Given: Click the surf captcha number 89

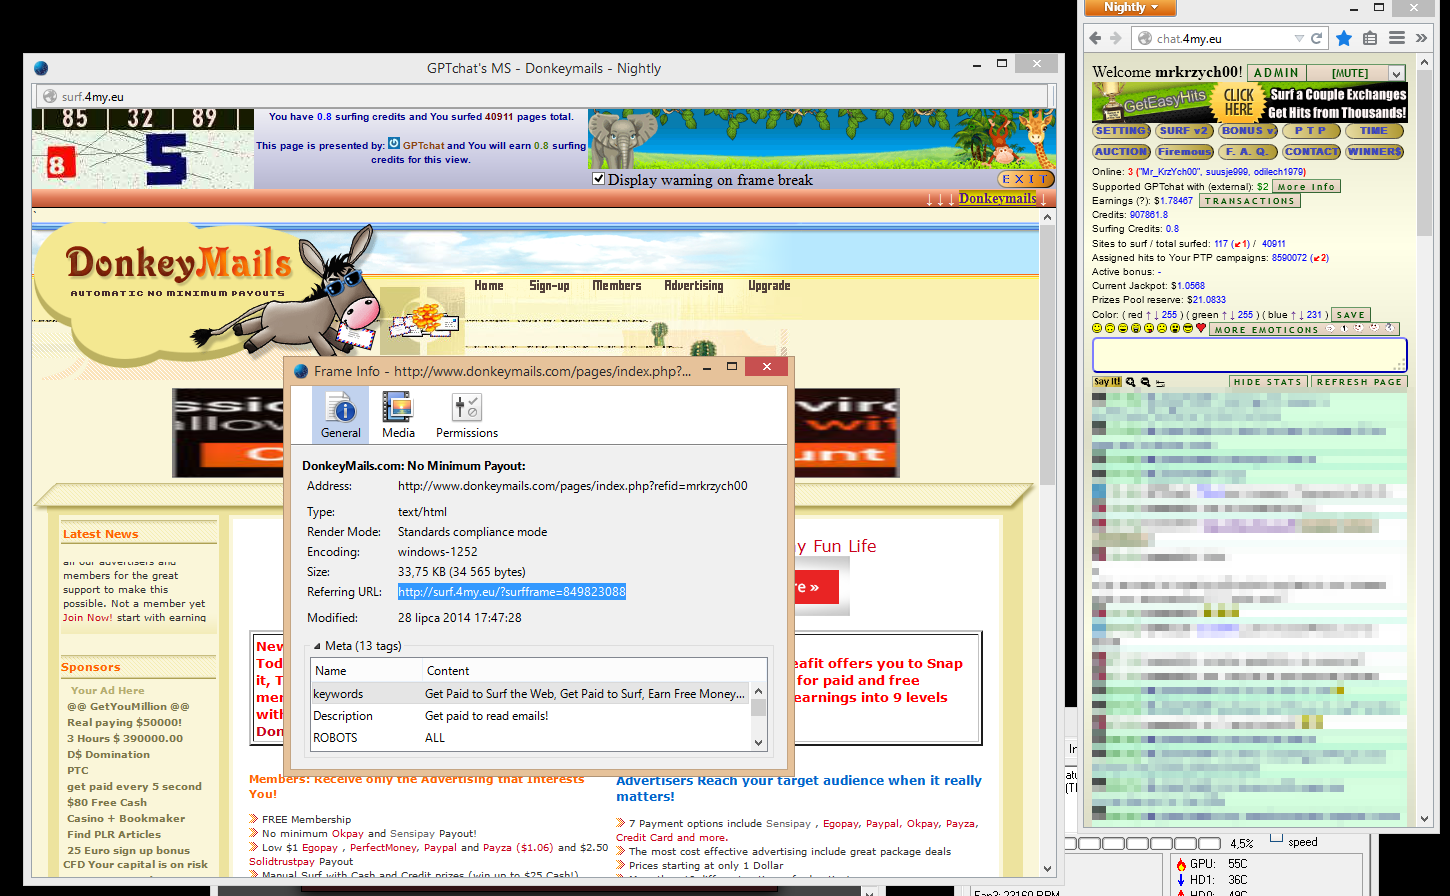Looking at the screenshot, I should (204, 119).
